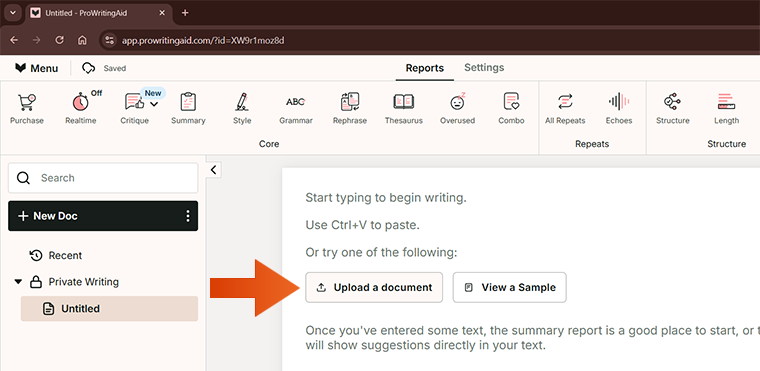
Task: Open the Combo report
Action: tap(511, 109)
